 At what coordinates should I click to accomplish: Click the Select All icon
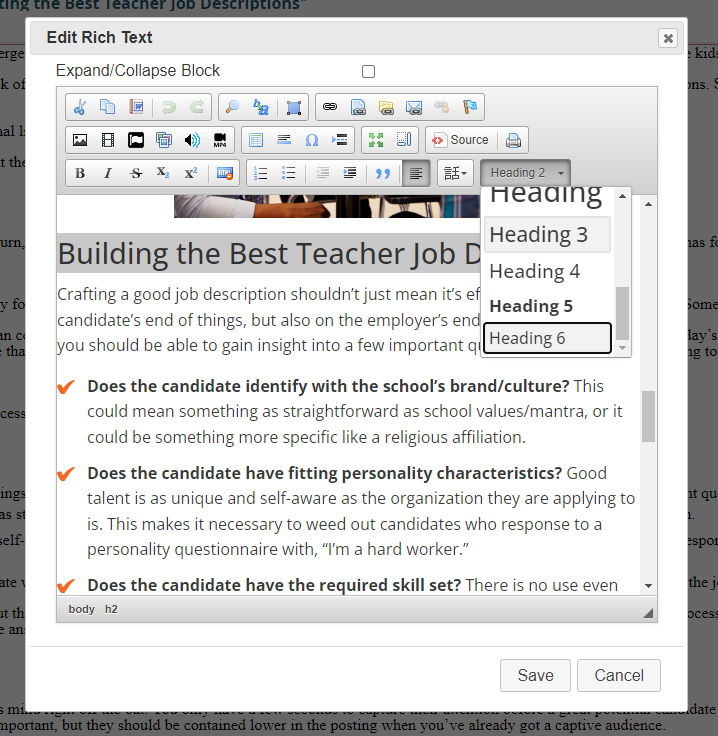pyautogui.click(x=294, y=107)
